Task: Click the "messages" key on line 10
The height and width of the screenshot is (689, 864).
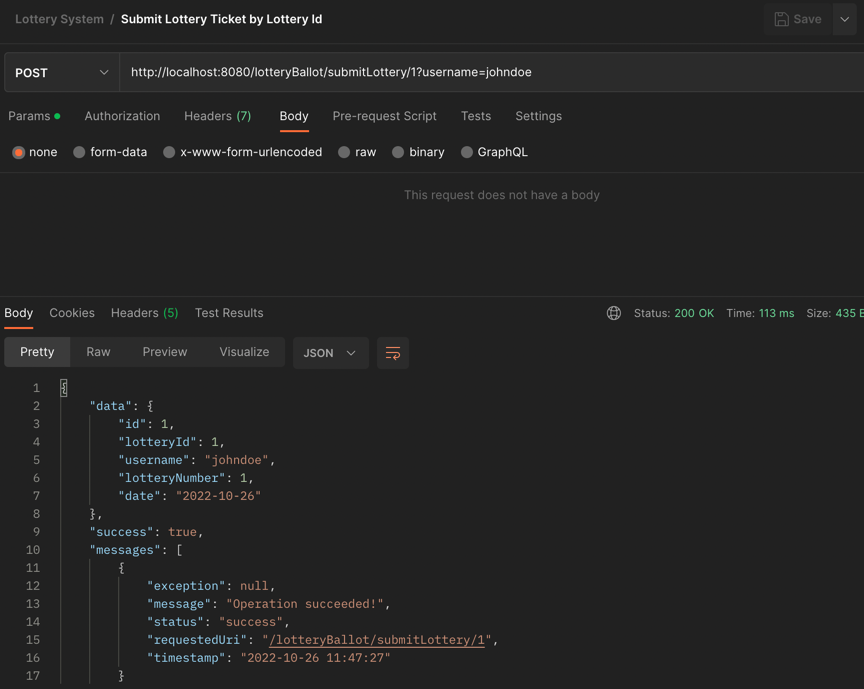Action: 125,550
